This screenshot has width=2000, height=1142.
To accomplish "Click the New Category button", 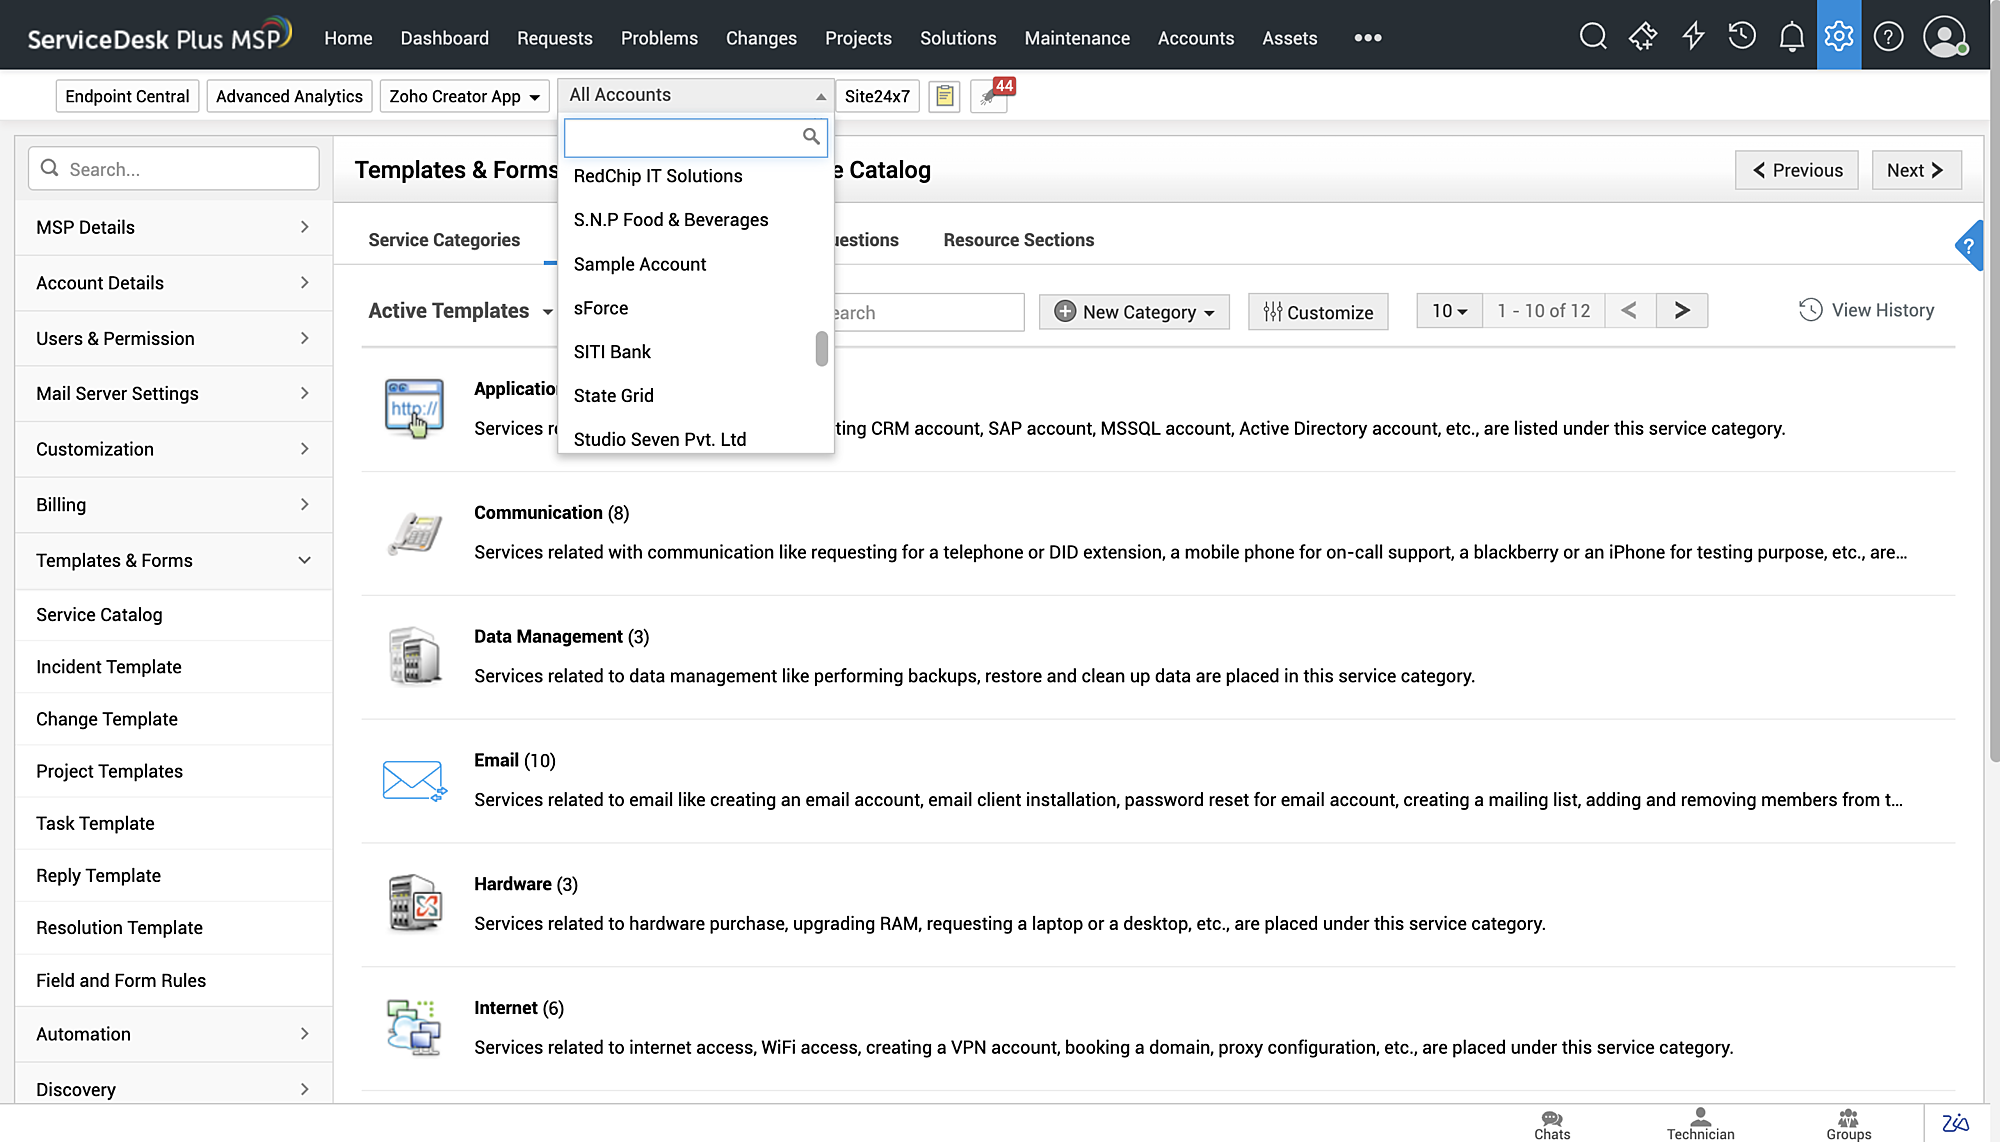I will click(x=1135, y=311).
